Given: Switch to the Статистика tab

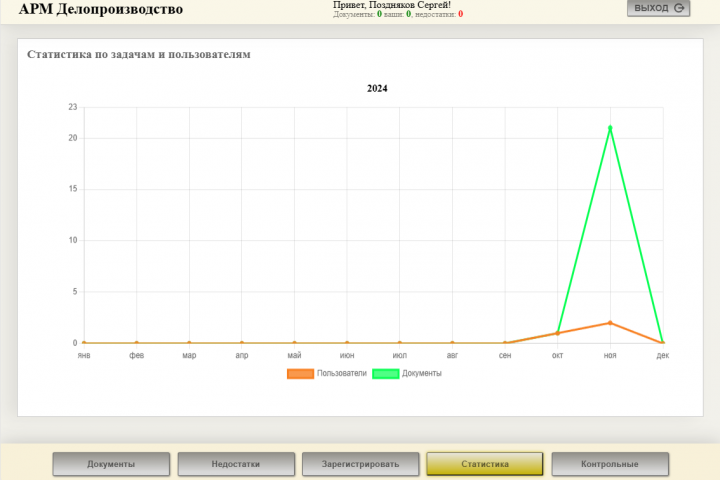Looking at the screenshot, I should 485,464.
